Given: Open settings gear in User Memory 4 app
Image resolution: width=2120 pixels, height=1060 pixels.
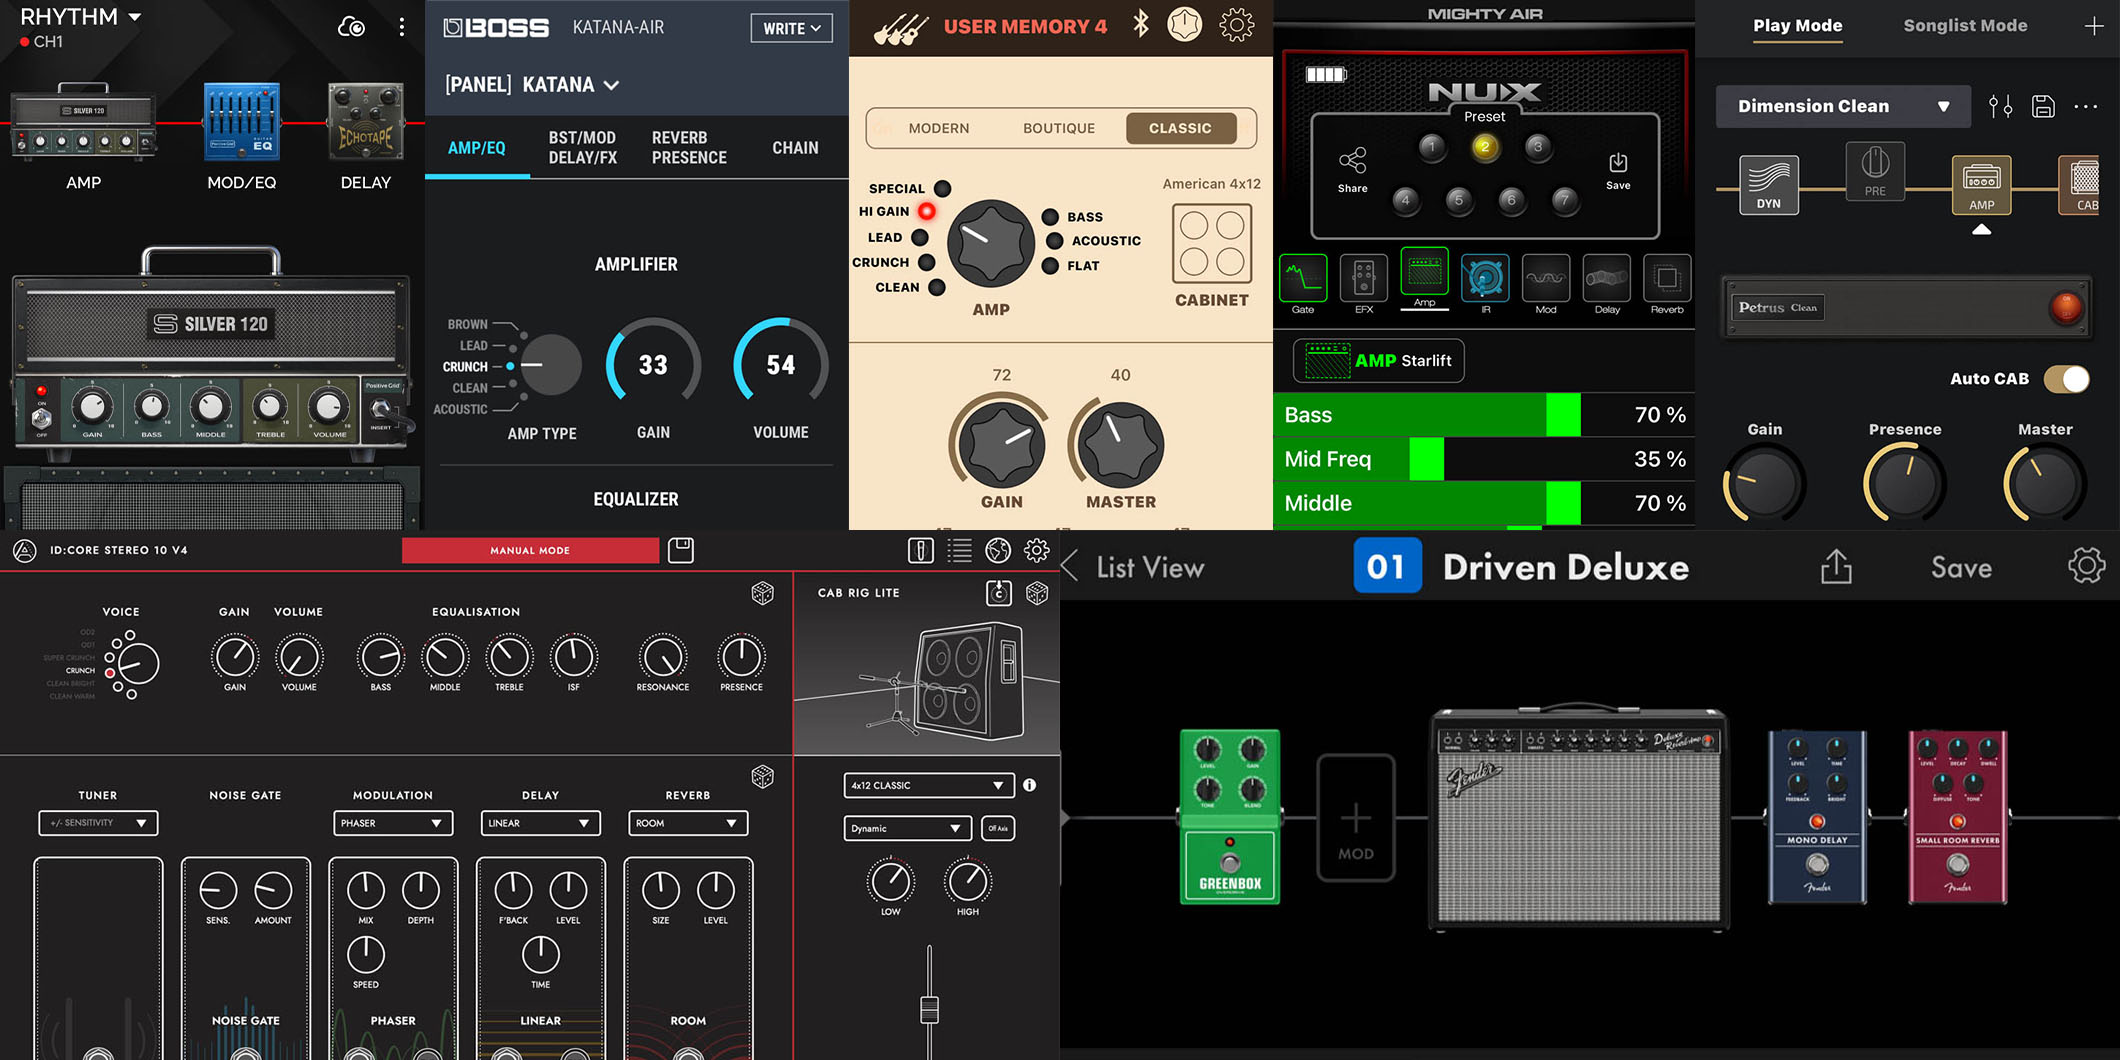Looking at the screenshot, I should click(x=1237, y=24).
